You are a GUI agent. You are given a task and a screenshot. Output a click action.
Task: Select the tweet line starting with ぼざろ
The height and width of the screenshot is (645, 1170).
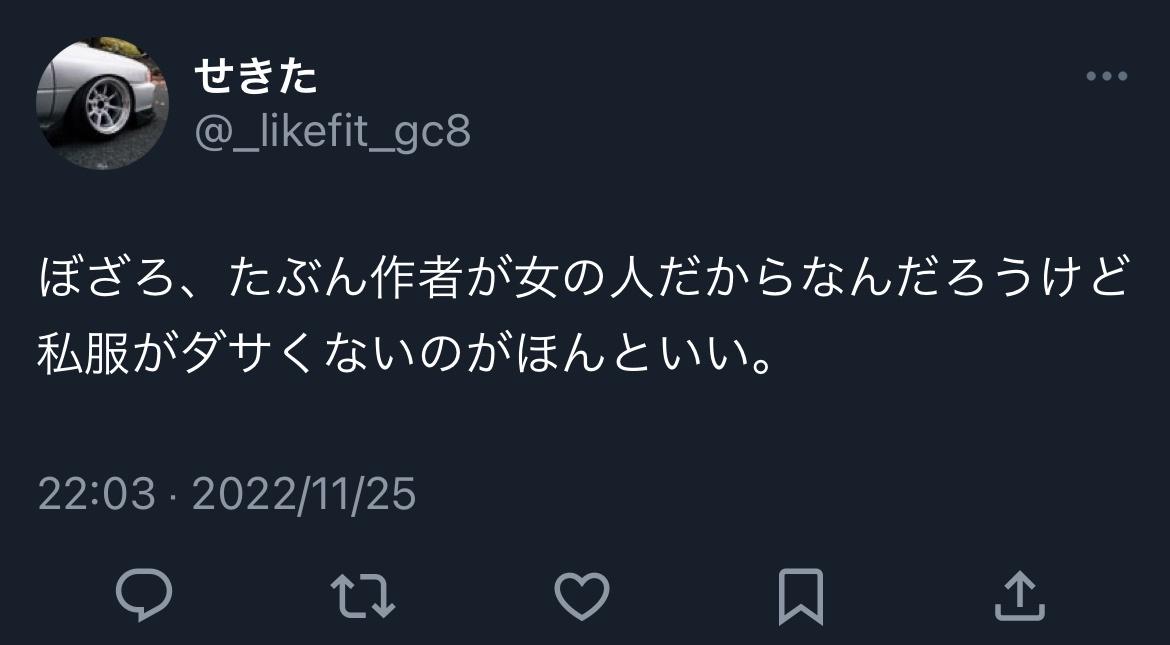[583, 278]
